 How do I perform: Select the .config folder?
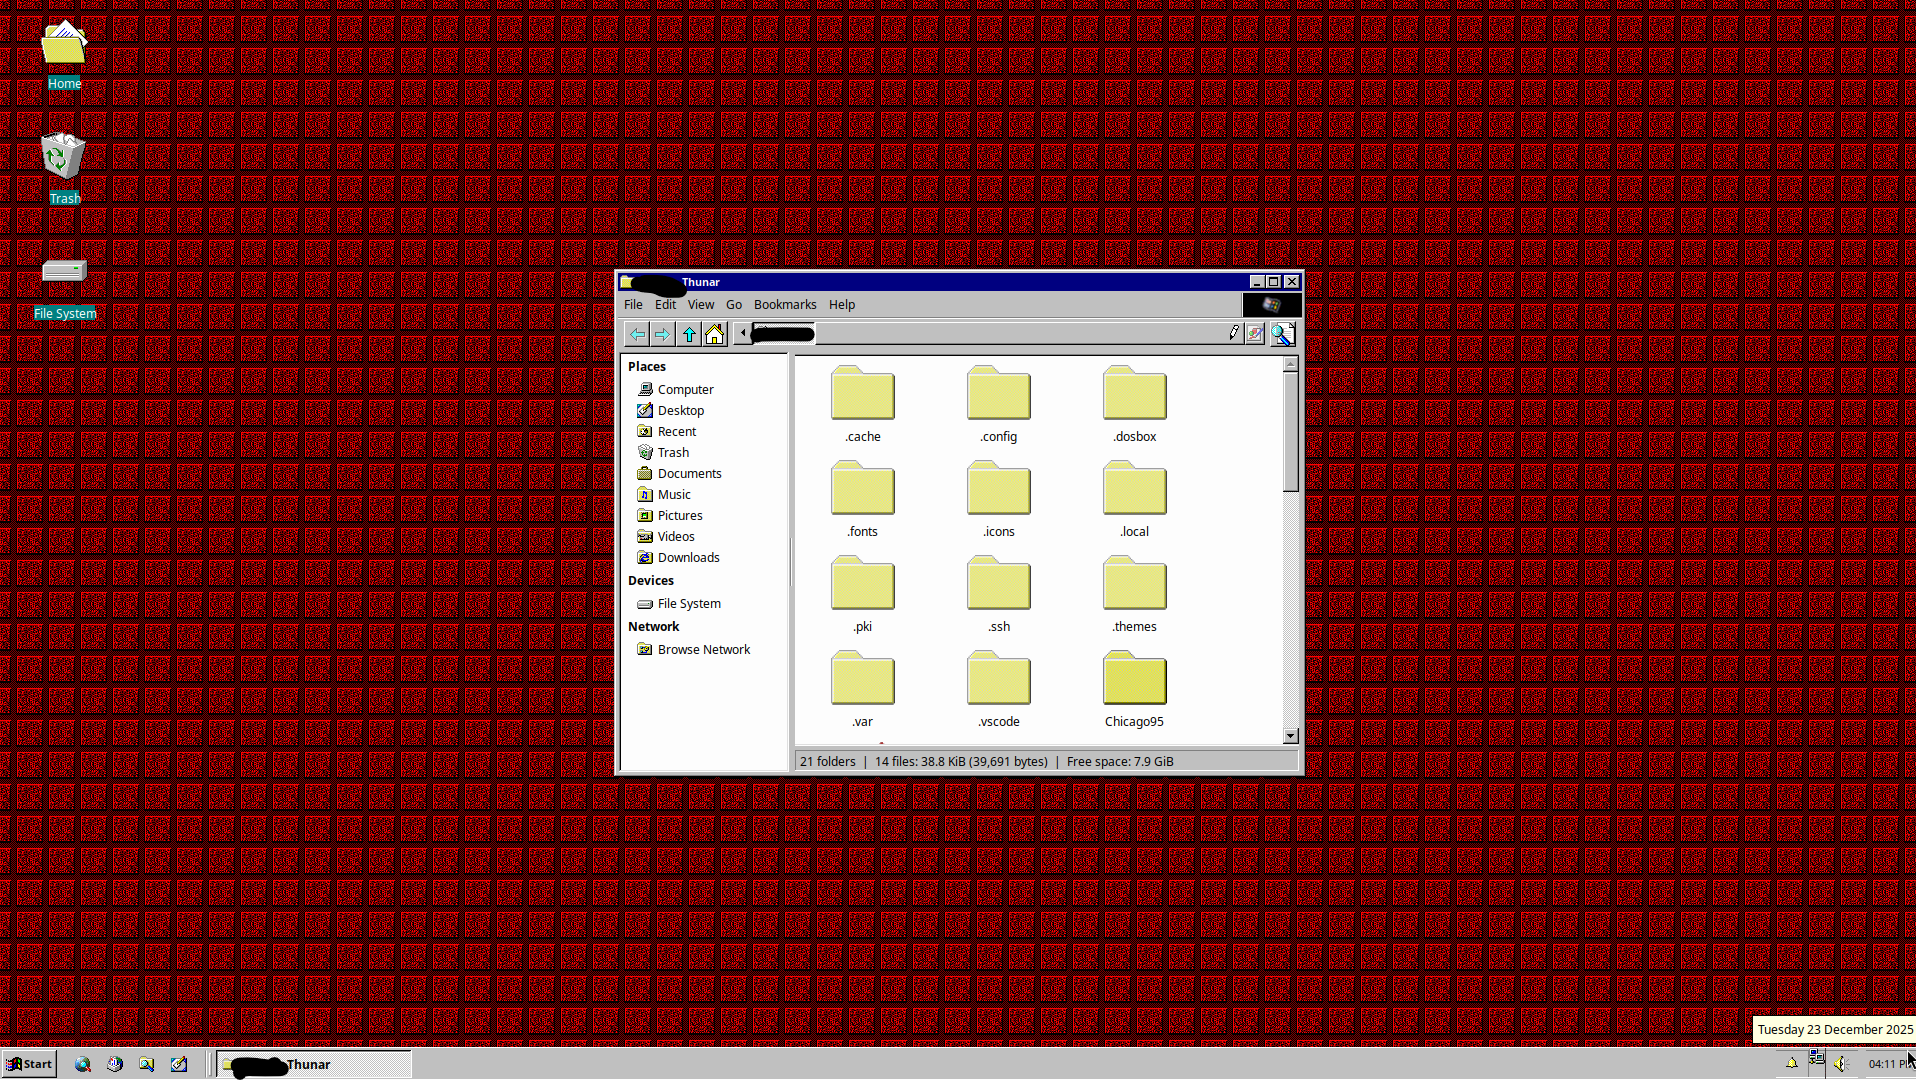click(999, 405)
